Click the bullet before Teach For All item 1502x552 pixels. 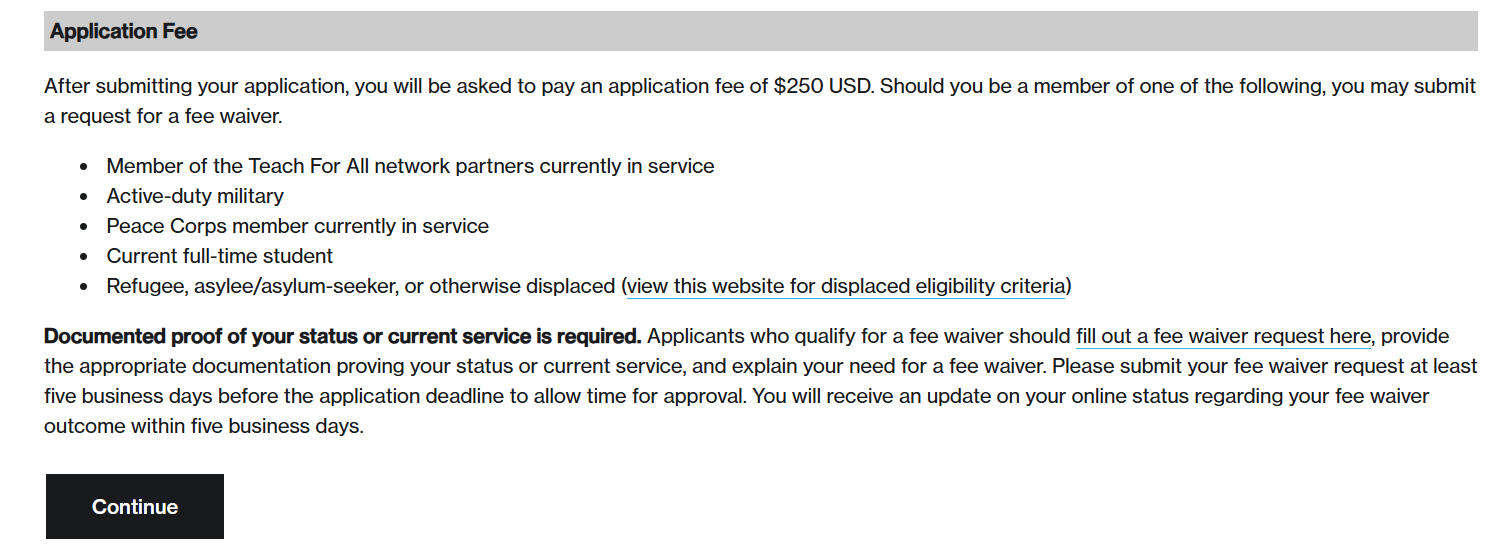click(84, 167)
